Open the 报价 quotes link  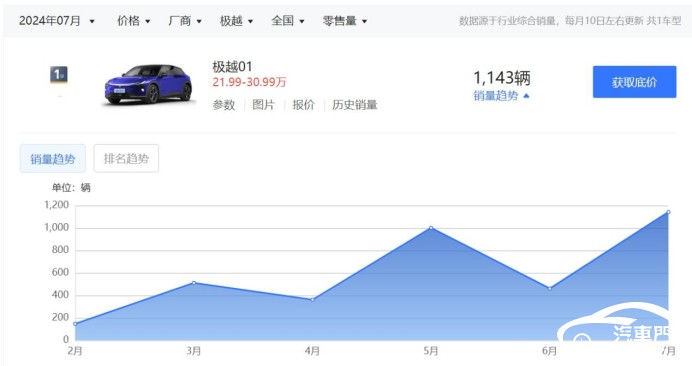(304, 105)
